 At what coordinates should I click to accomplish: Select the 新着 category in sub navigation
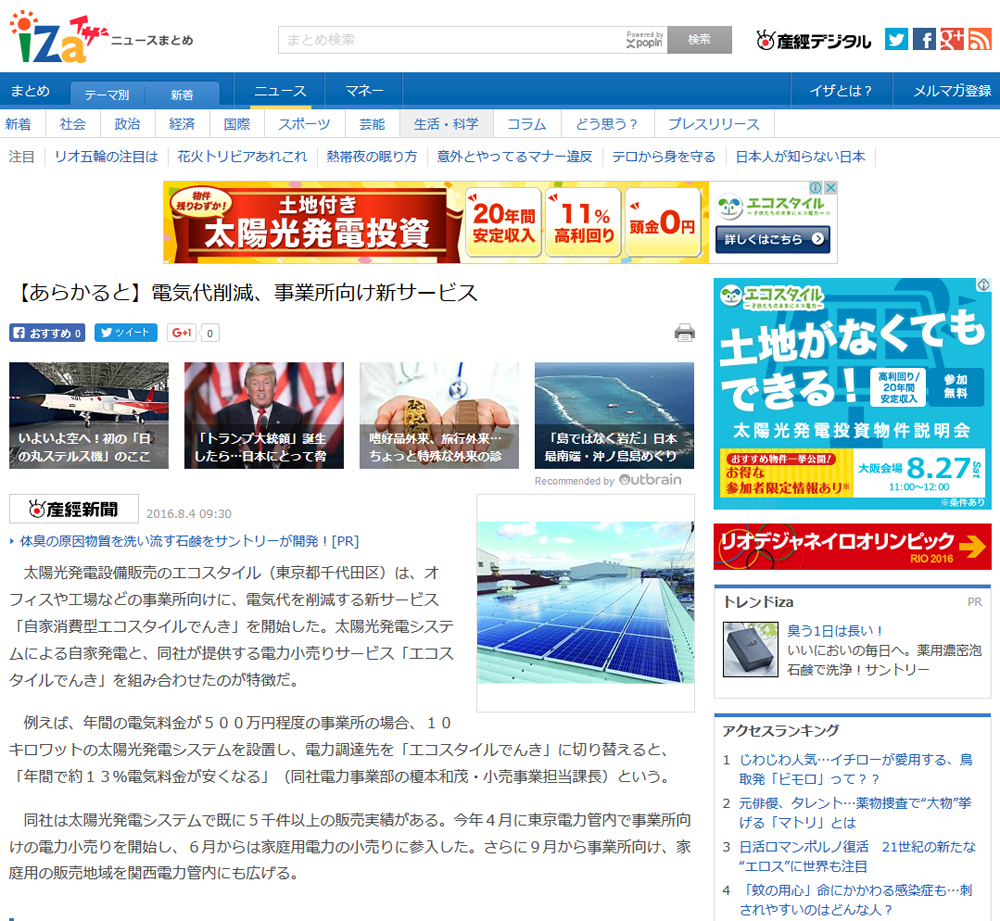click(x=19, y=124)
